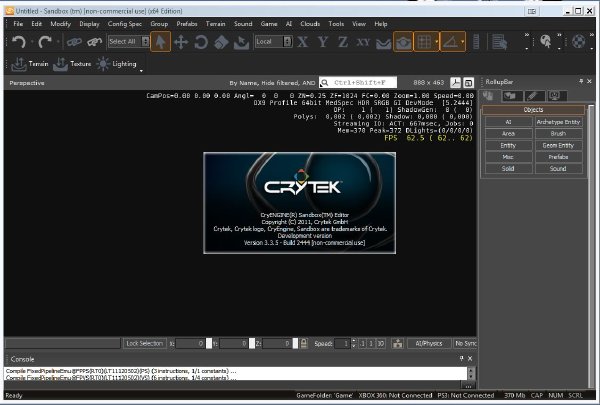Image resolution: width=600 pixels, height=405 pixels.
Task: Switch to the RollupBar modeling pencil tab
Action: pos(532,96)
